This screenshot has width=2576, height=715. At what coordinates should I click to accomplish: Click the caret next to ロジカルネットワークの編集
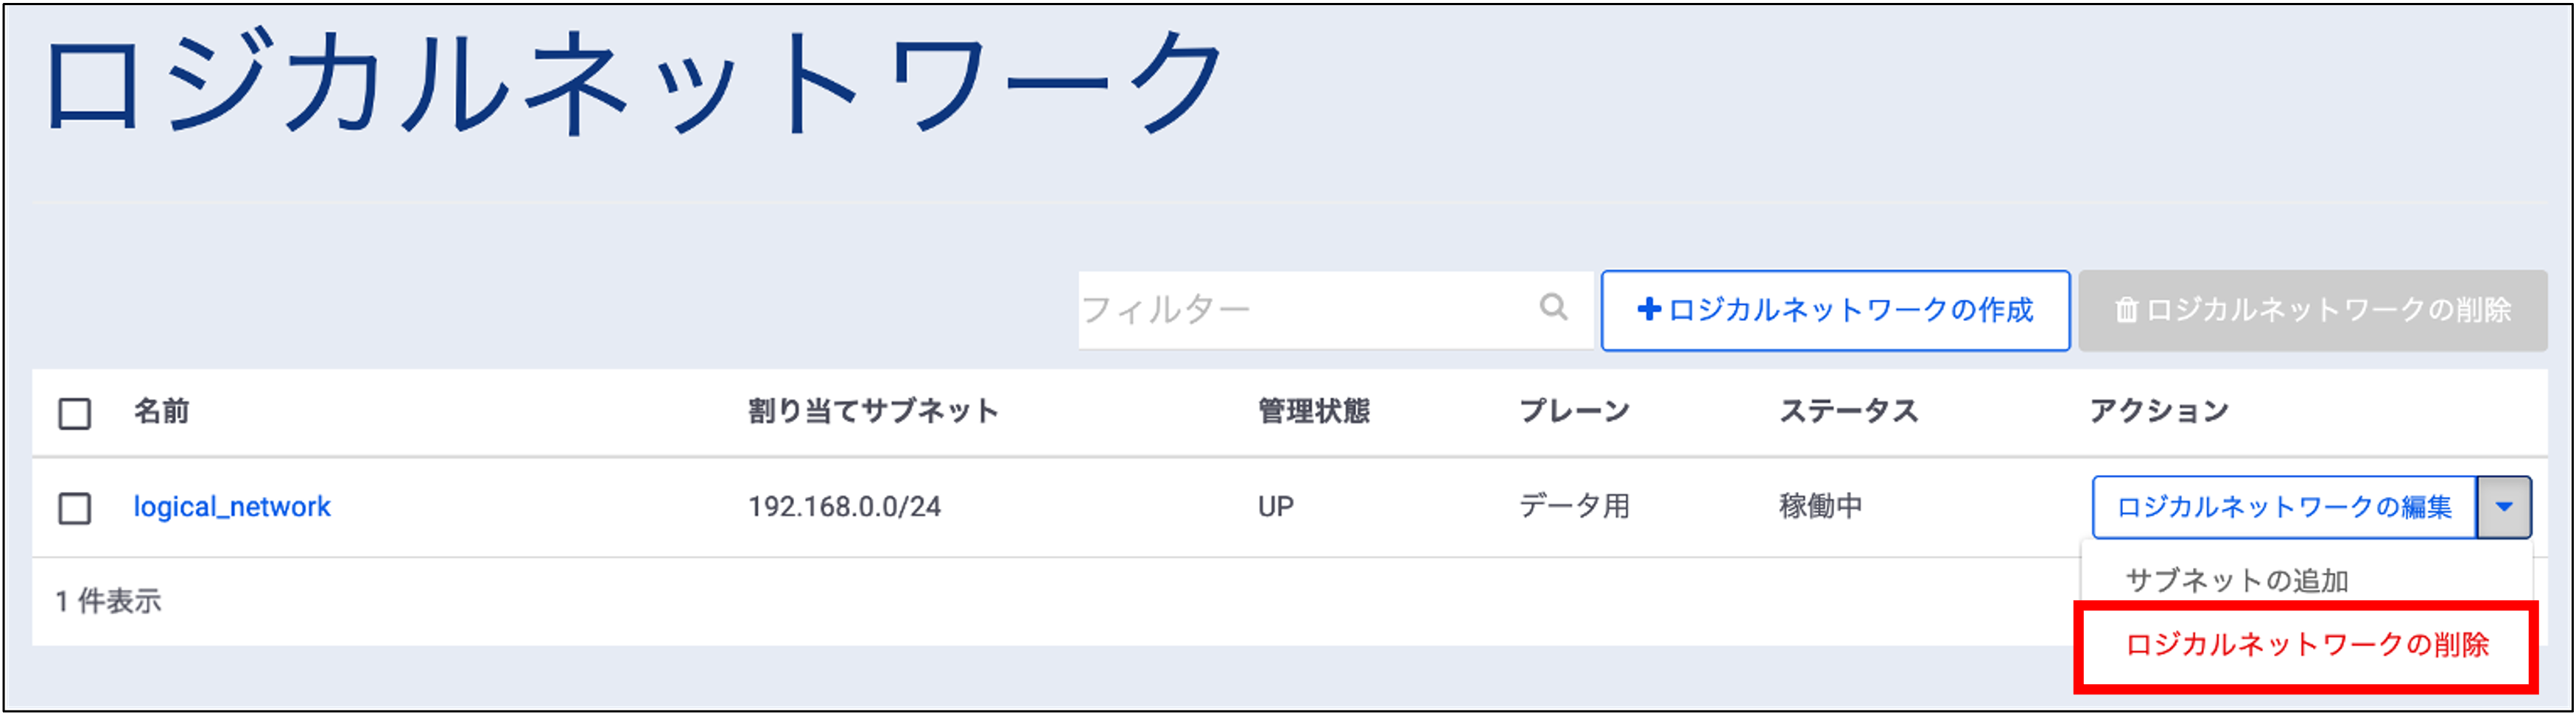coord(2503,507)
